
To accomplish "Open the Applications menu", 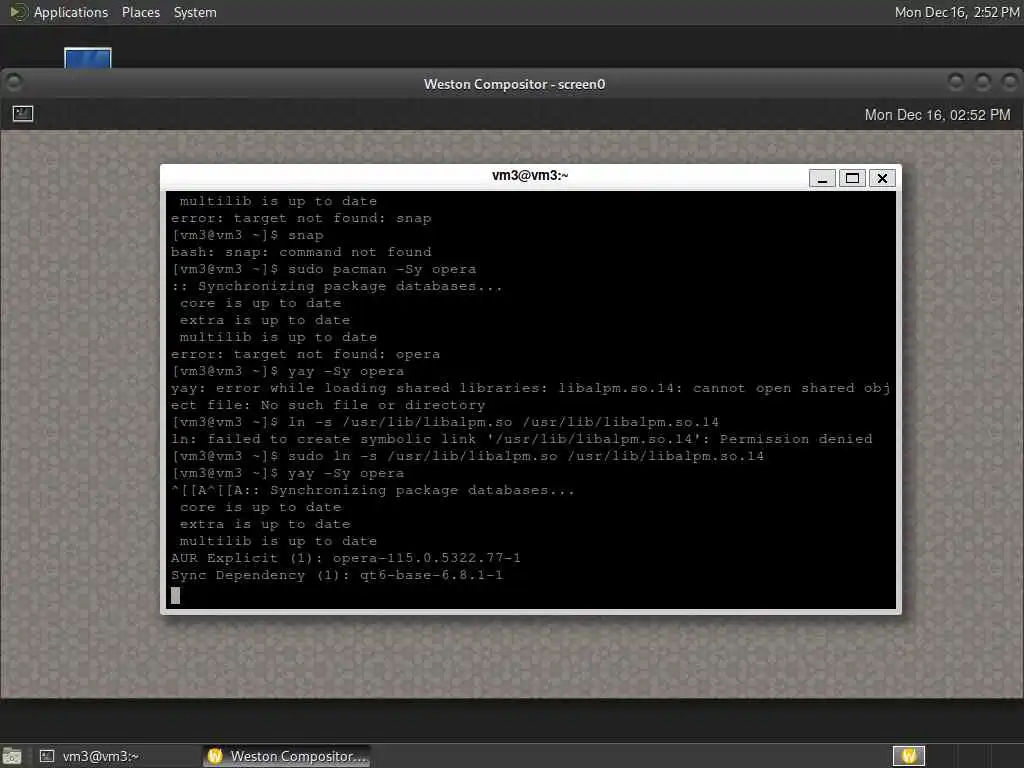I will pos(71,12).
